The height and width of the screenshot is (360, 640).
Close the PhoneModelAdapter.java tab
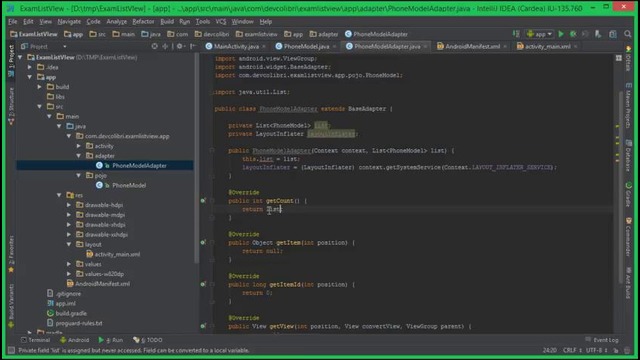pos(425,47)
